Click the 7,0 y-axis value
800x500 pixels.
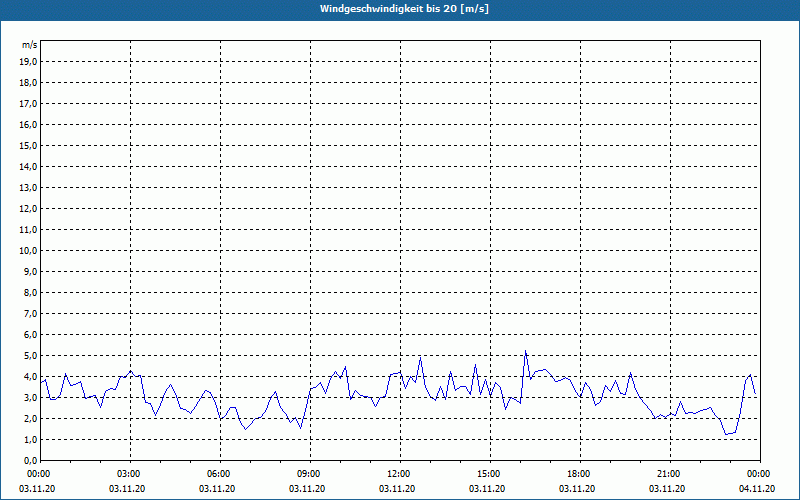coord(31,313)
